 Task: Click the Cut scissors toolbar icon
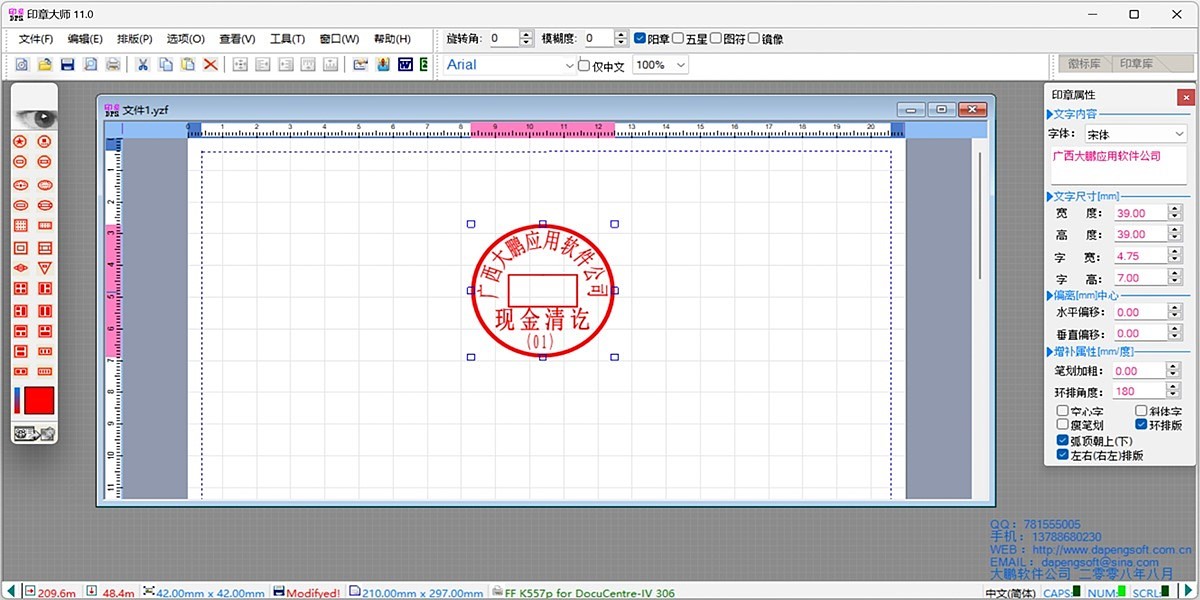pyautogui.click(x=143, y=65)
